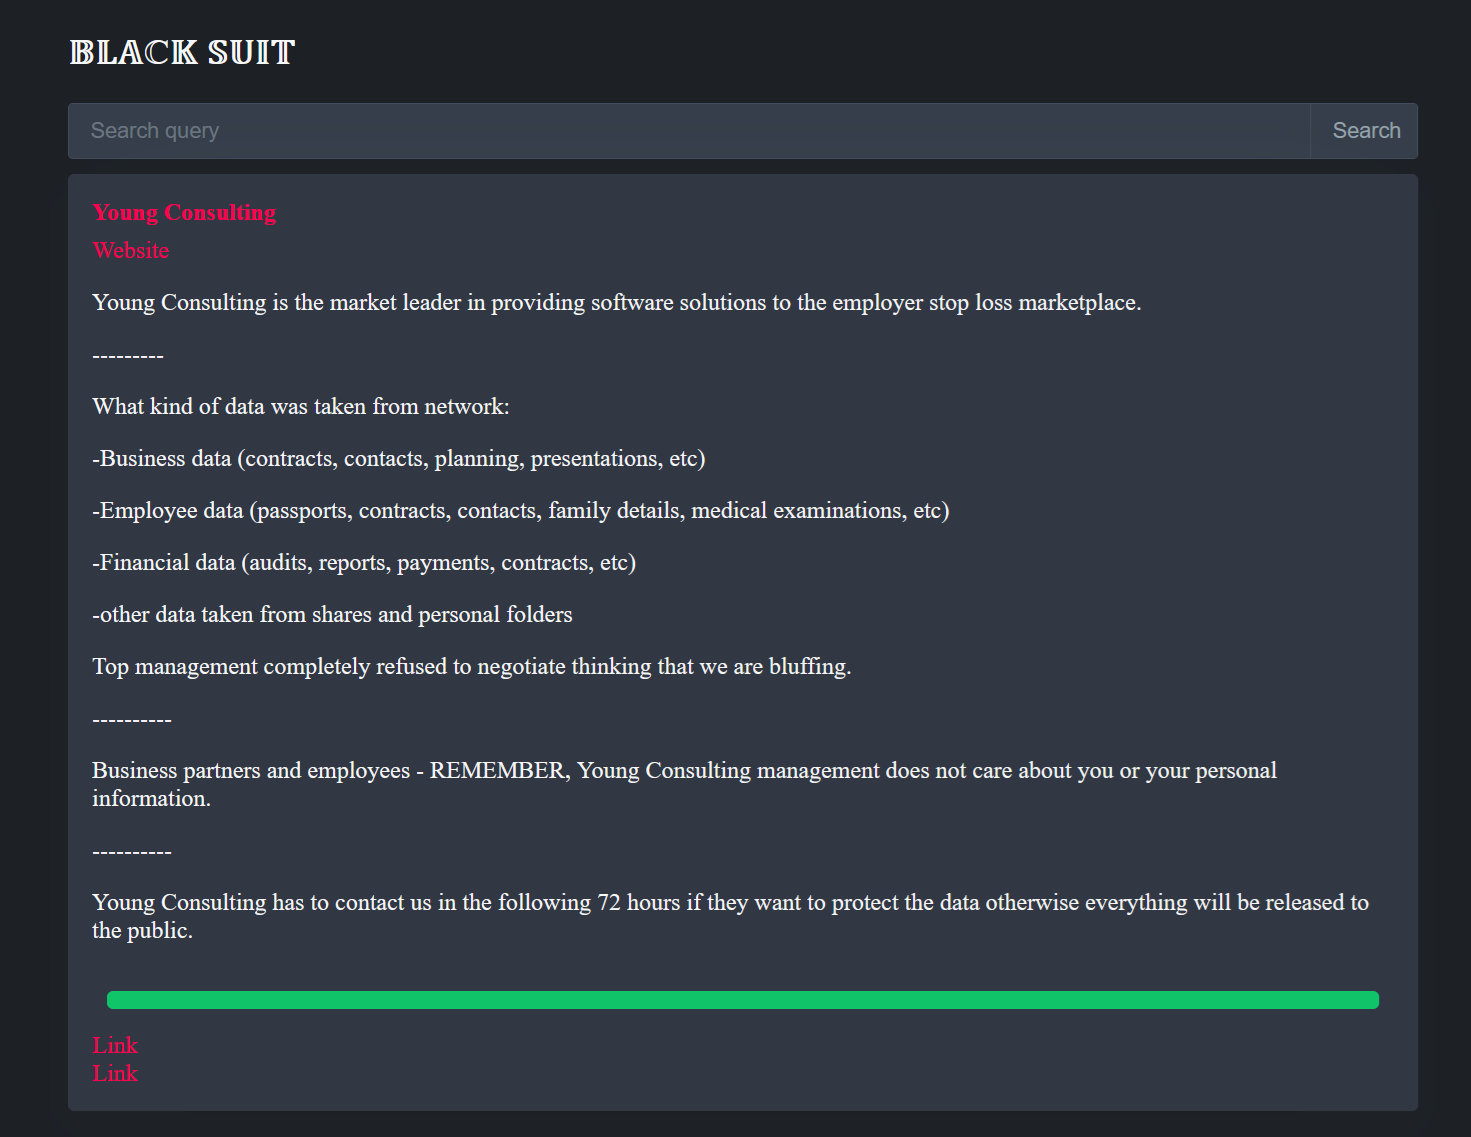Click the second Link at the bottom
This screenshot has height=1137, width=1471.
(x=115, y=1074)
